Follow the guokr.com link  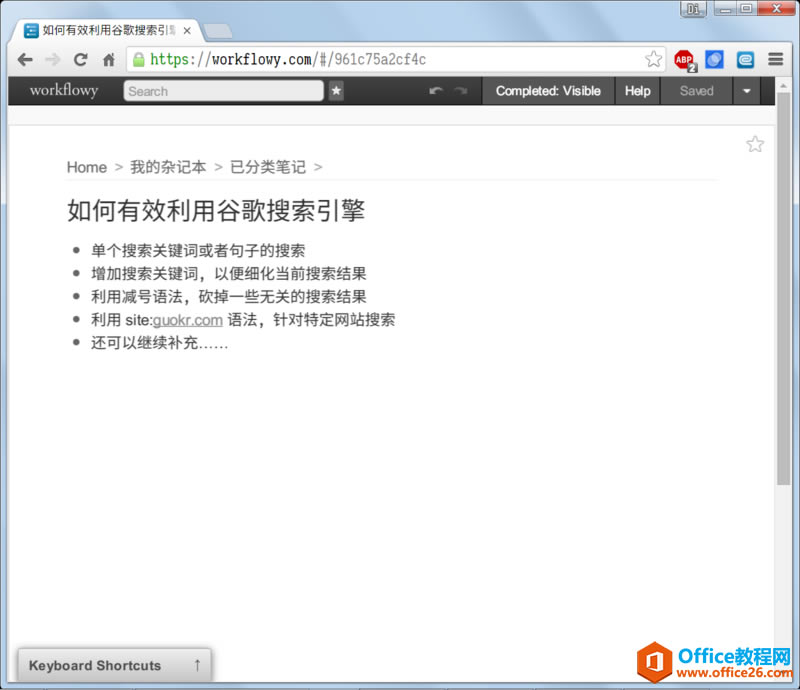tap(188, 320)
